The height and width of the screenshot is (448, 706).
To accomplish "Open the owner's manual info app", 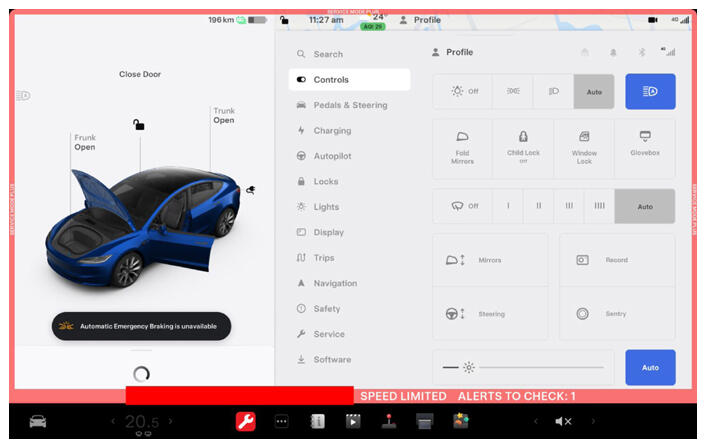I will pyautogui.click(x=317, y=421).
